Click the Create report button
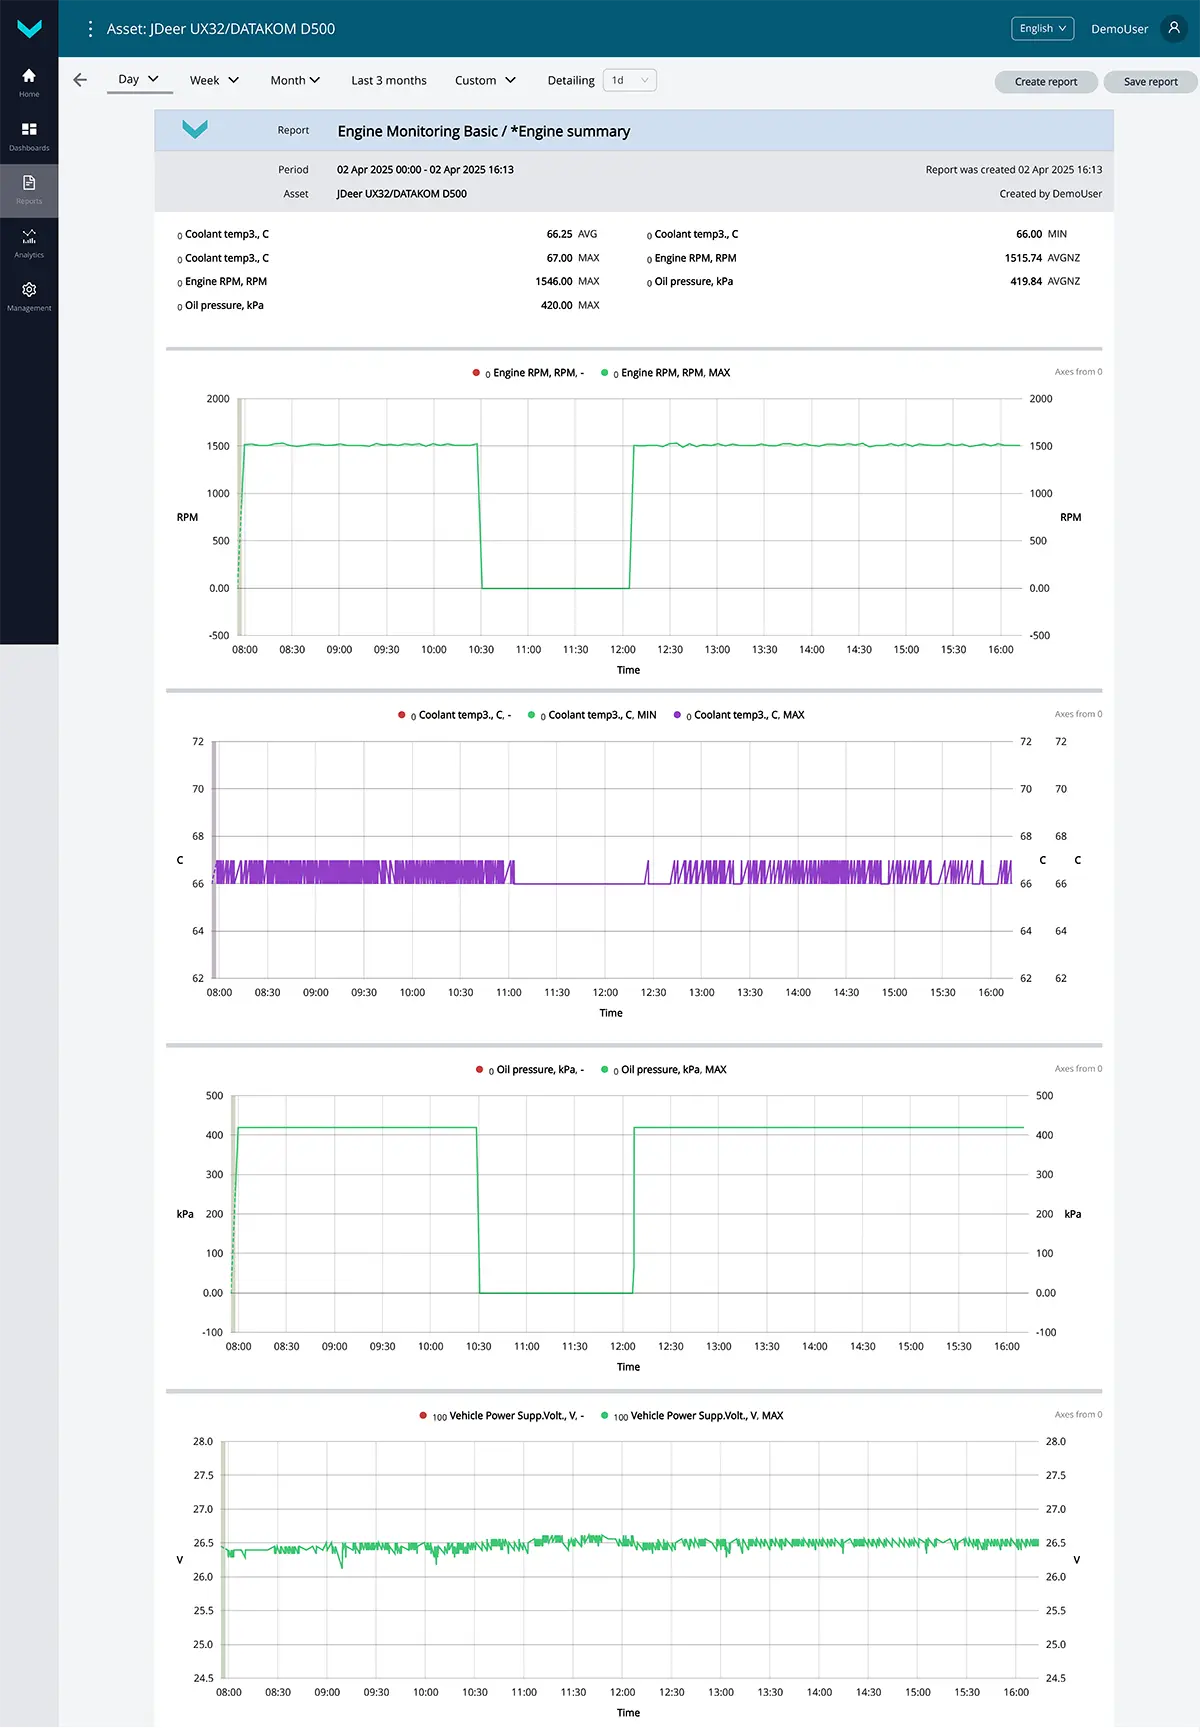The height and width of the screenshot is (1732, 1200). click(1046, 82)
